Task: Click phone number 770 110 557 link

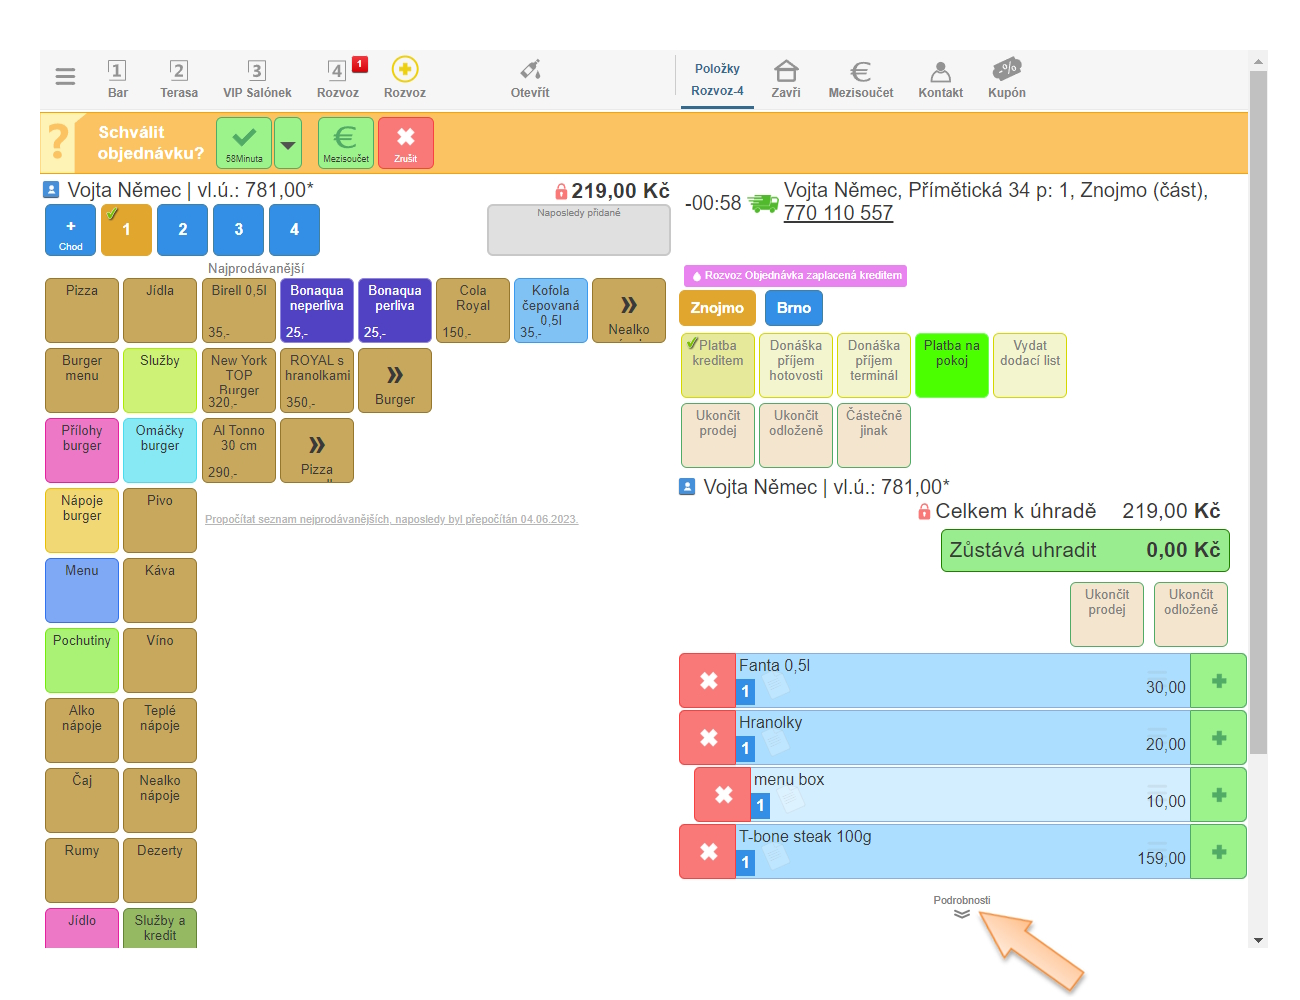Action: click(x=838, y=213)
